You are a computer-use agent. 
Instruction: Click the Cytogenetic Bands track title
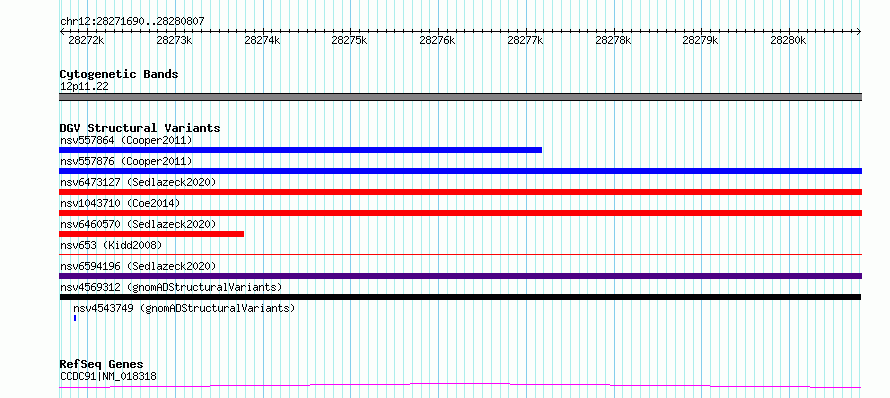(x=119, y=74)
